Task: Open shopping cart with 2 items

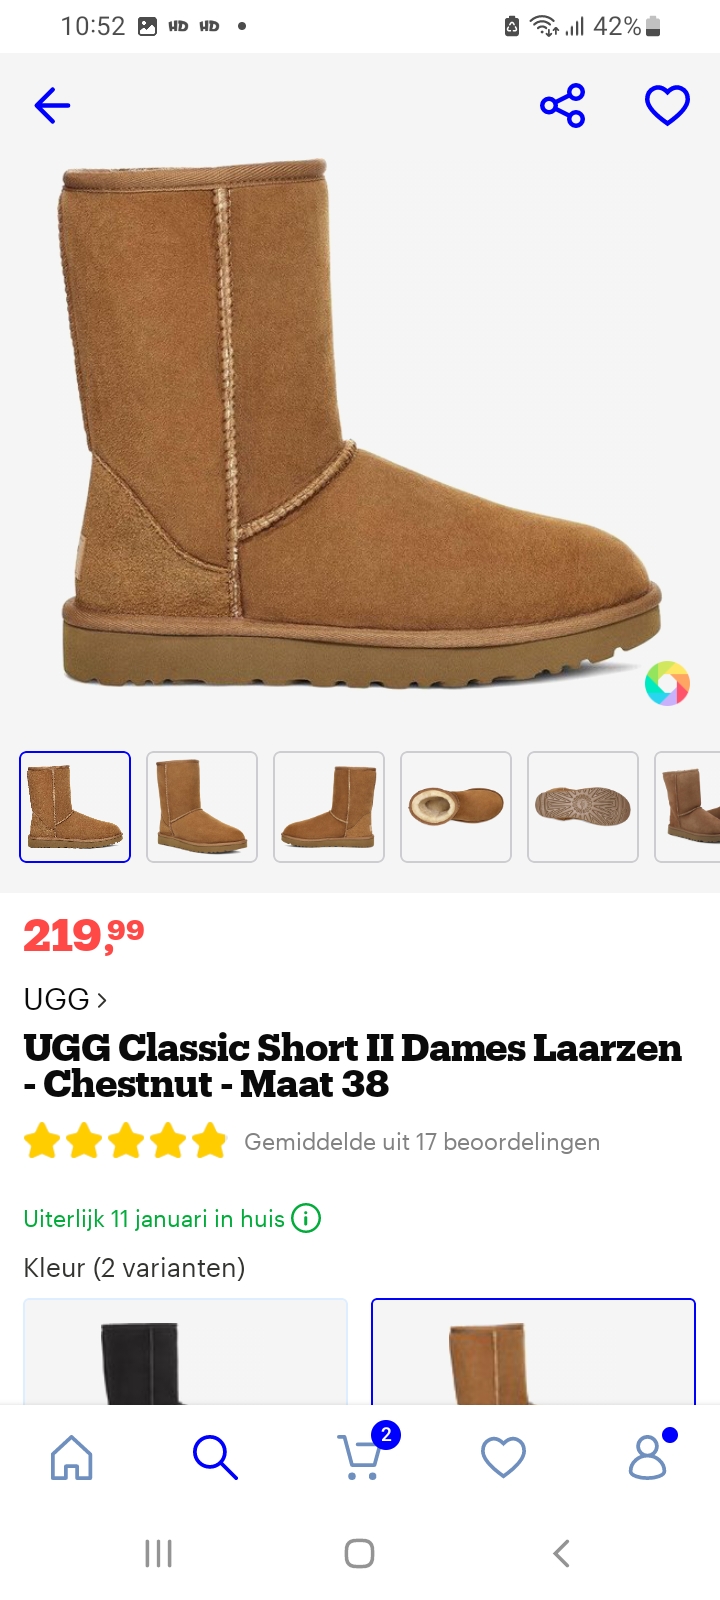Action: 362,1455
